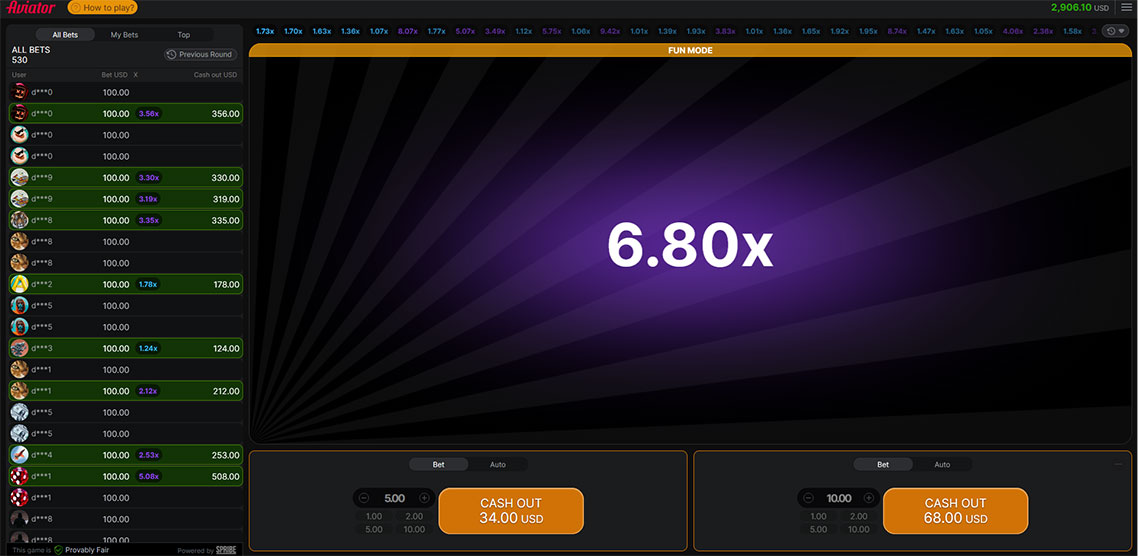Viewport: 1138px width, 556px height.
Task: Click the Provably Fair shield icon
Action: pos(59,550)
